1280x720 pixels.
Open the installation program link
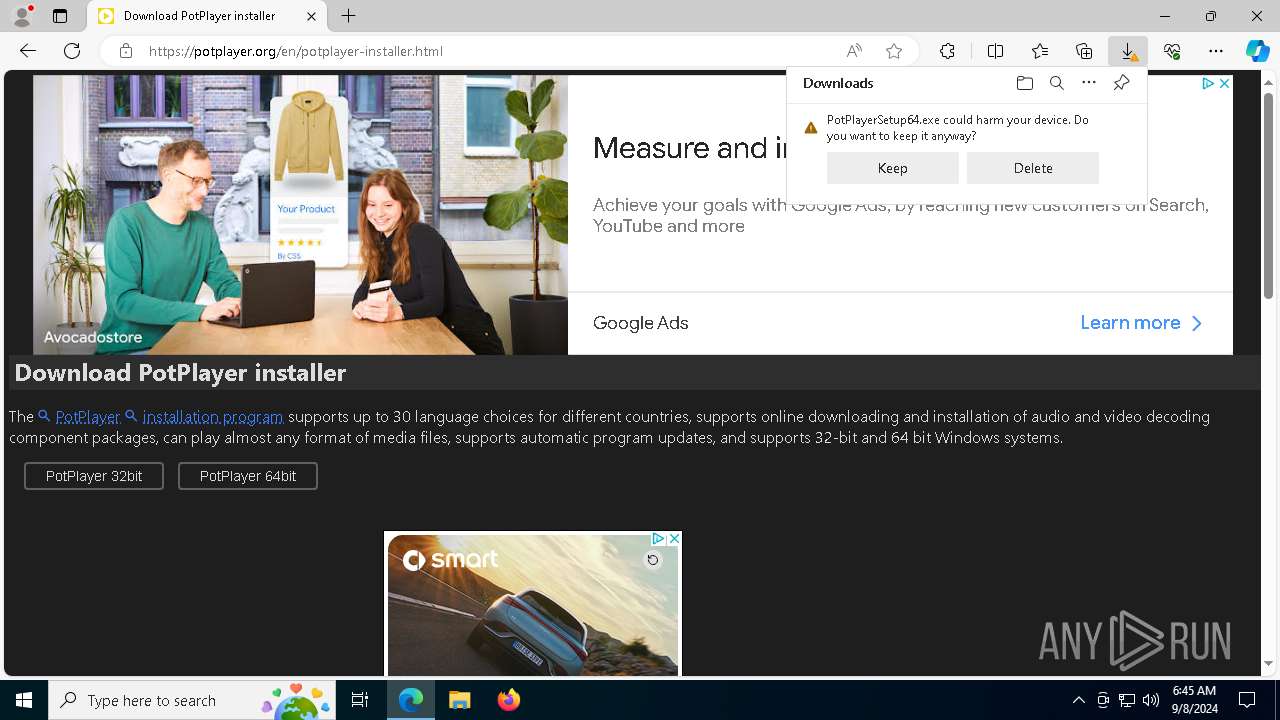click(x=213, y=416)
